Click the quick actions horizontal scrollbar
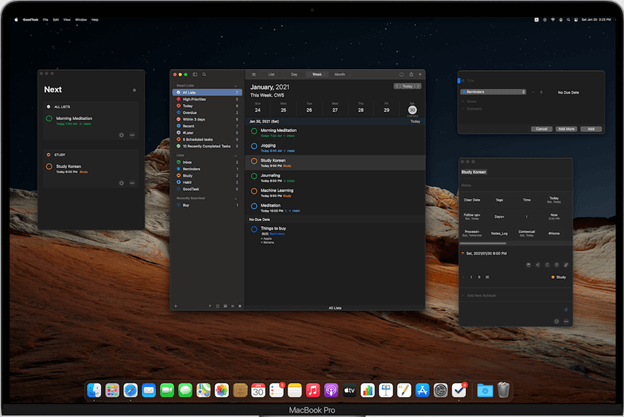Screen dimensions: 624x417 coord(484,243)
